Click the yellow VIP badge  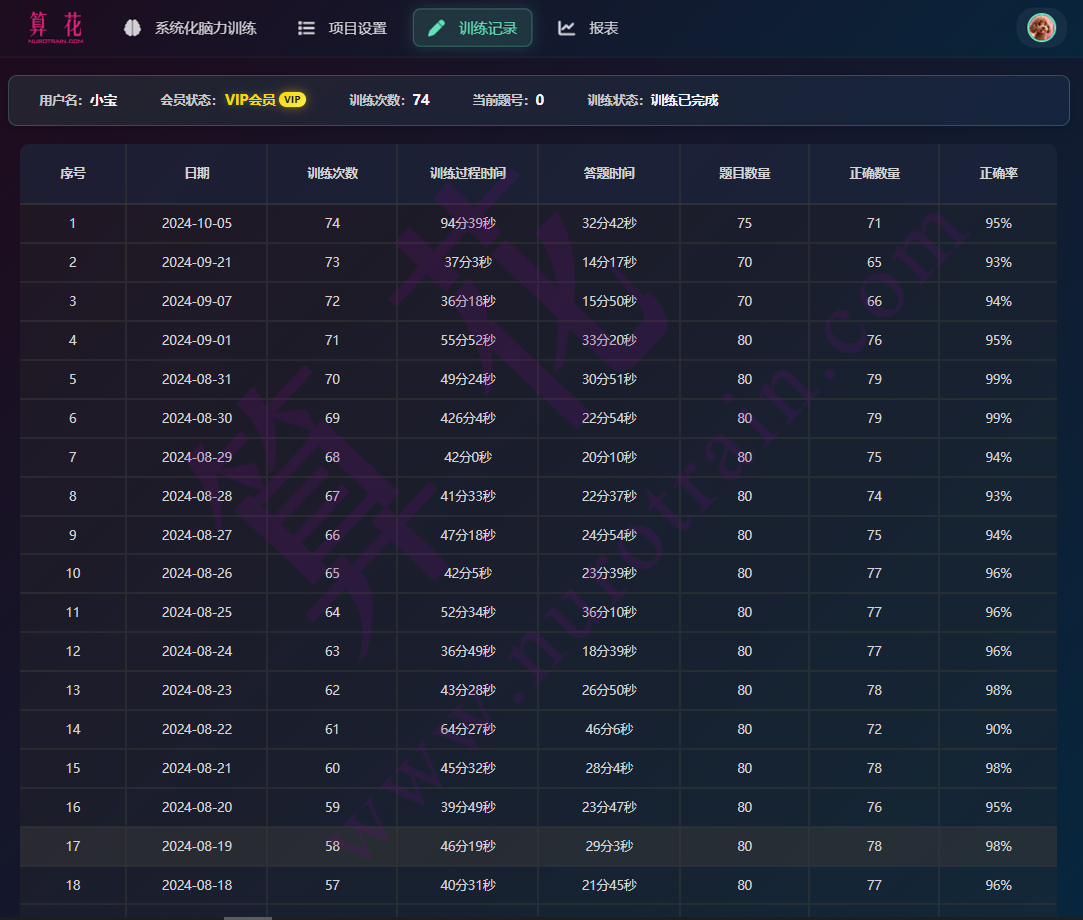292,100
